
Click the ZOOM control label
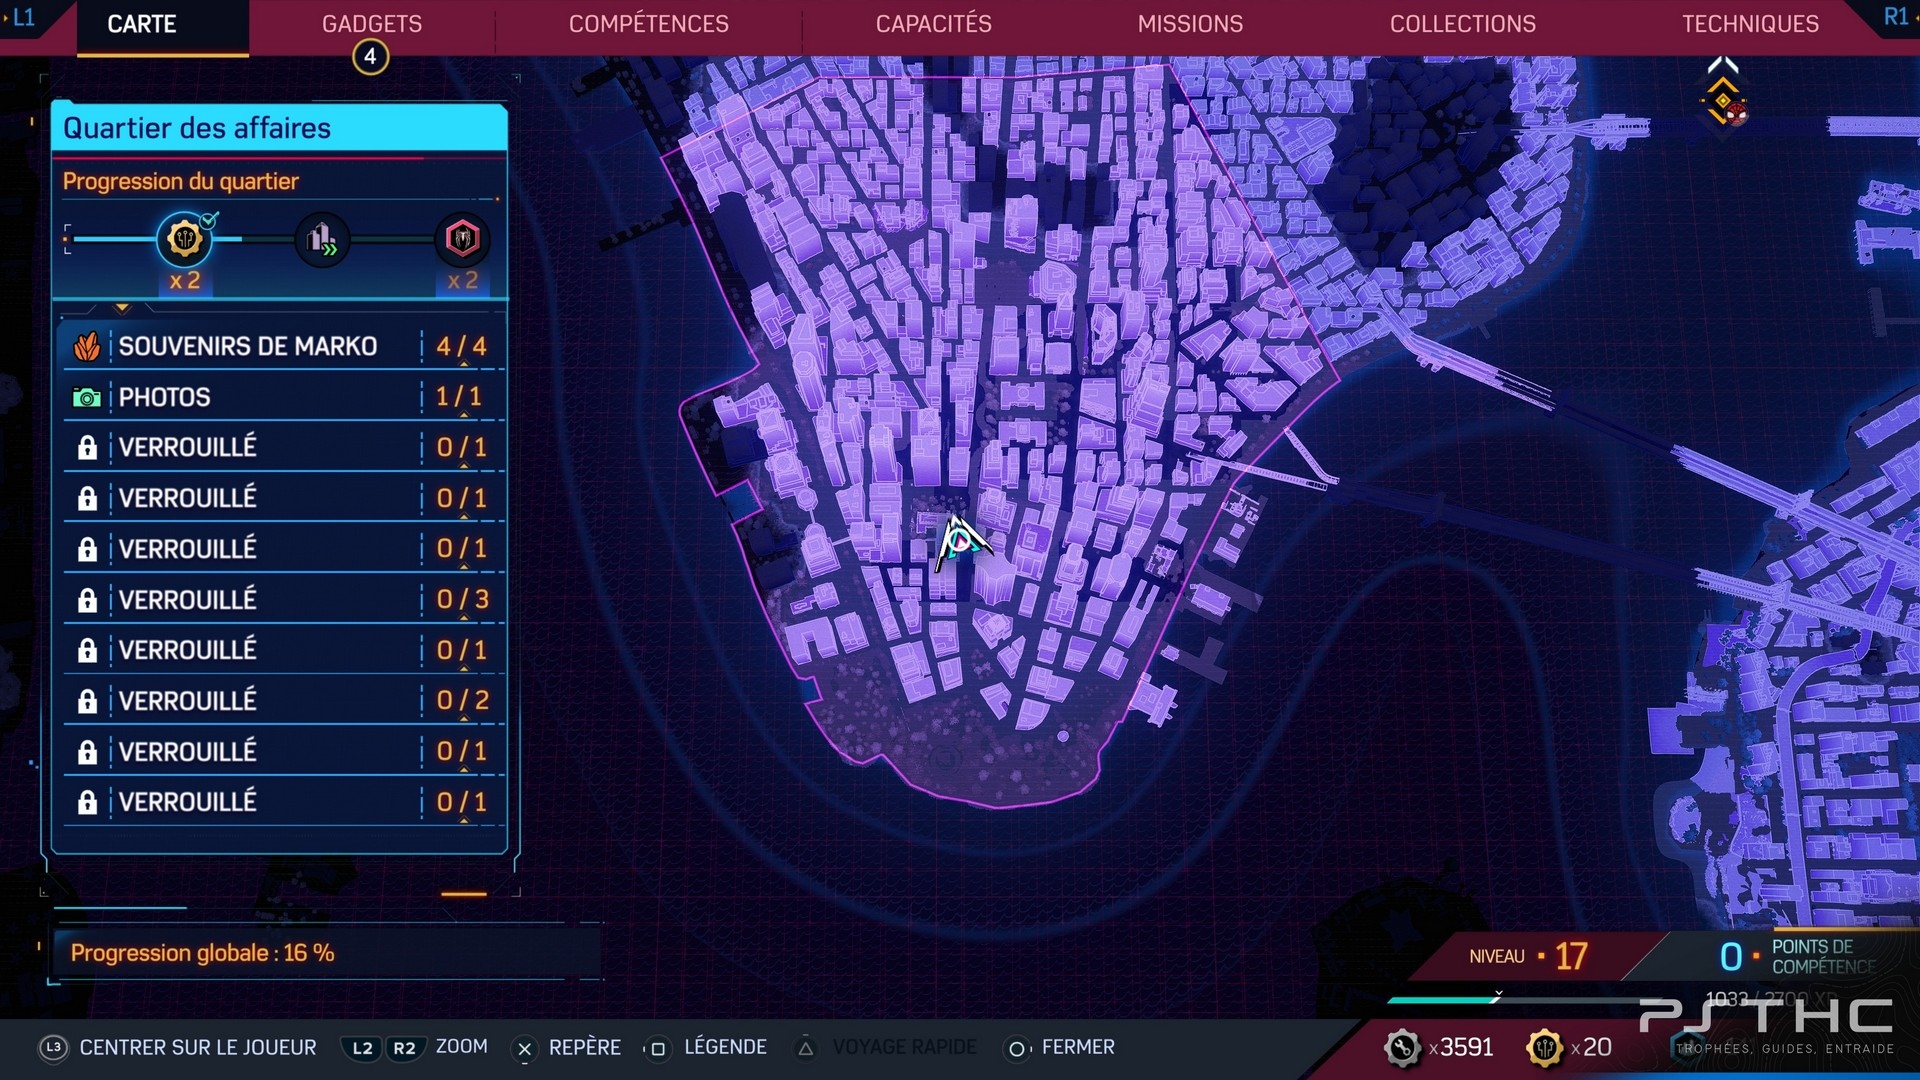tap(462, 1046)
